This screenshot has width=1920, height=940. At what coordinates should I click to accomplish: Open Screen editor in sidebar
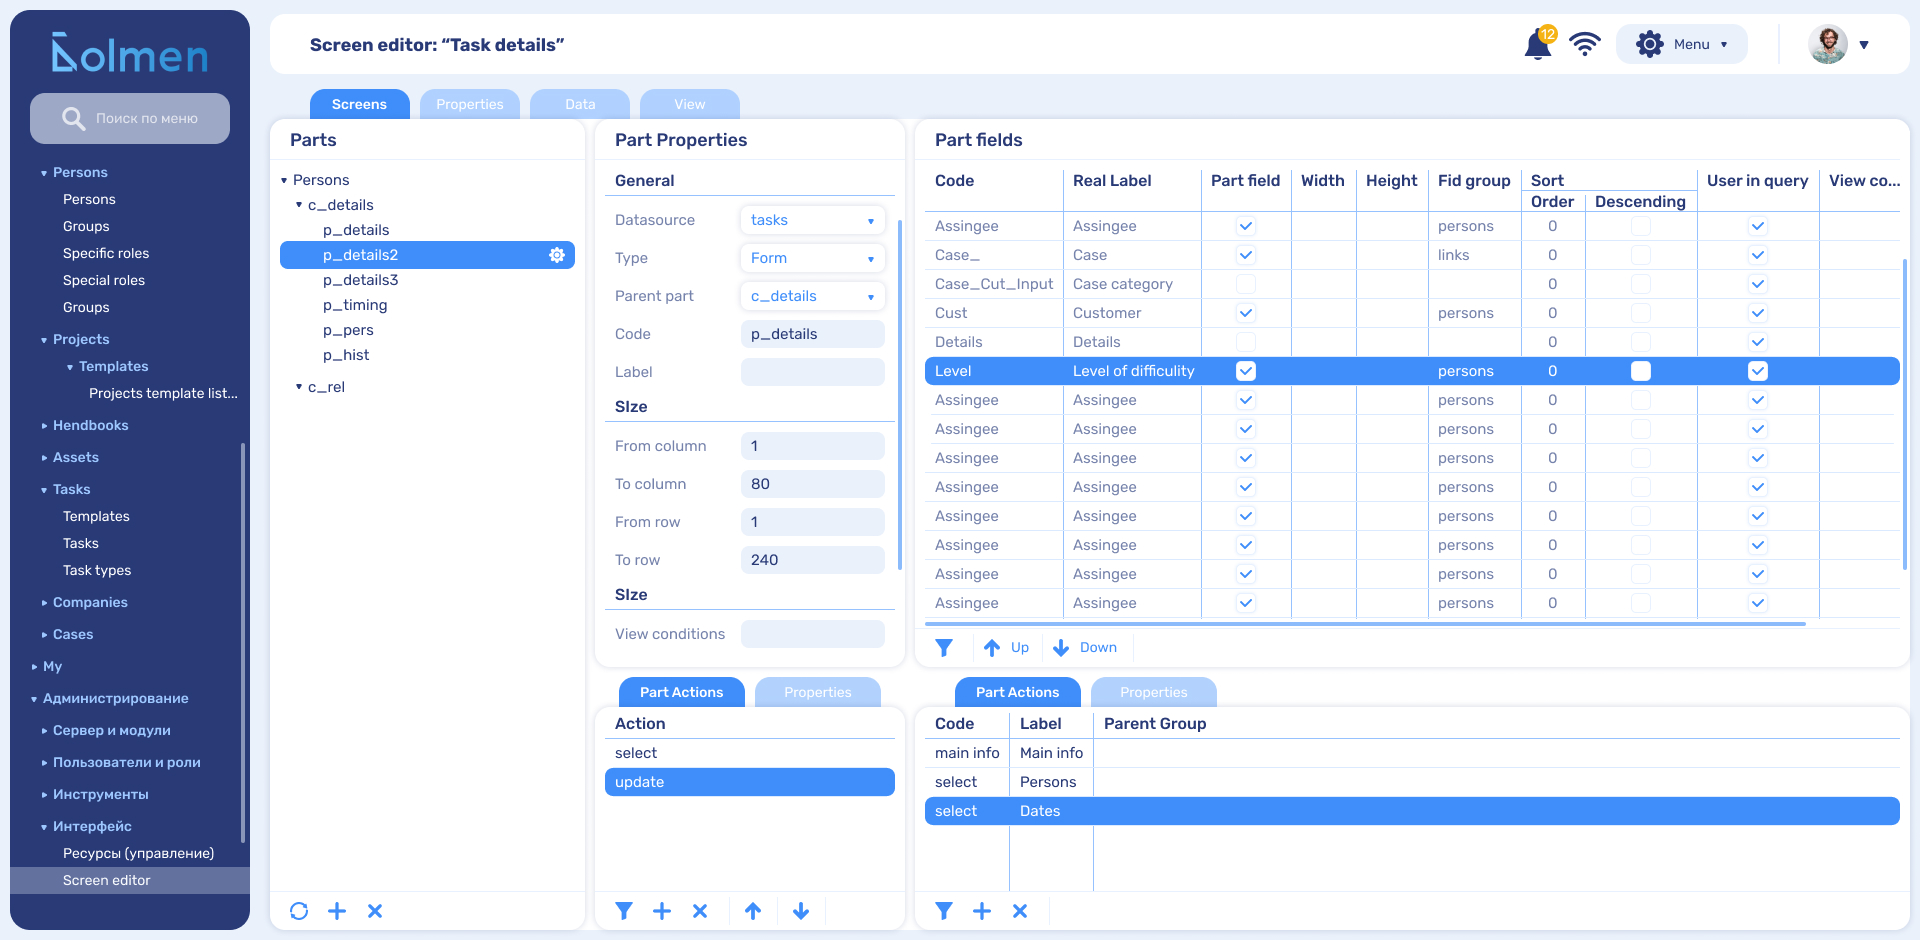[130, 880]
